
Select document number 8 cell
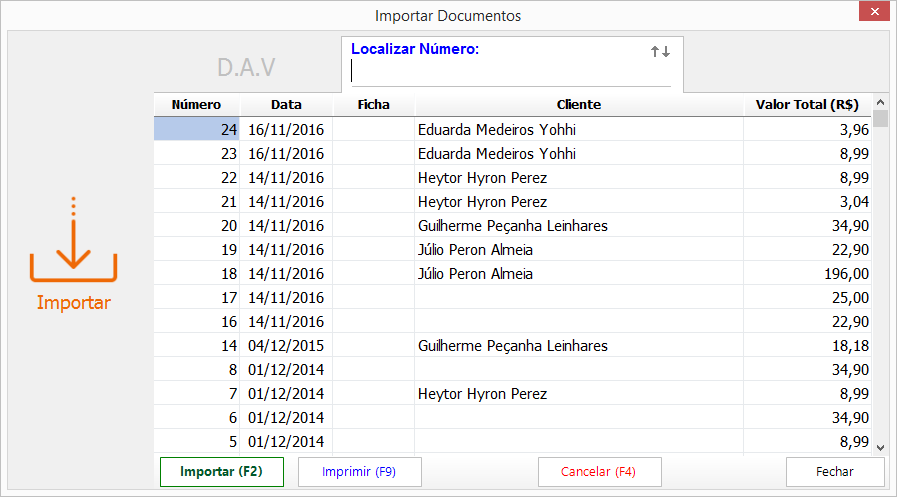(197, 370)
